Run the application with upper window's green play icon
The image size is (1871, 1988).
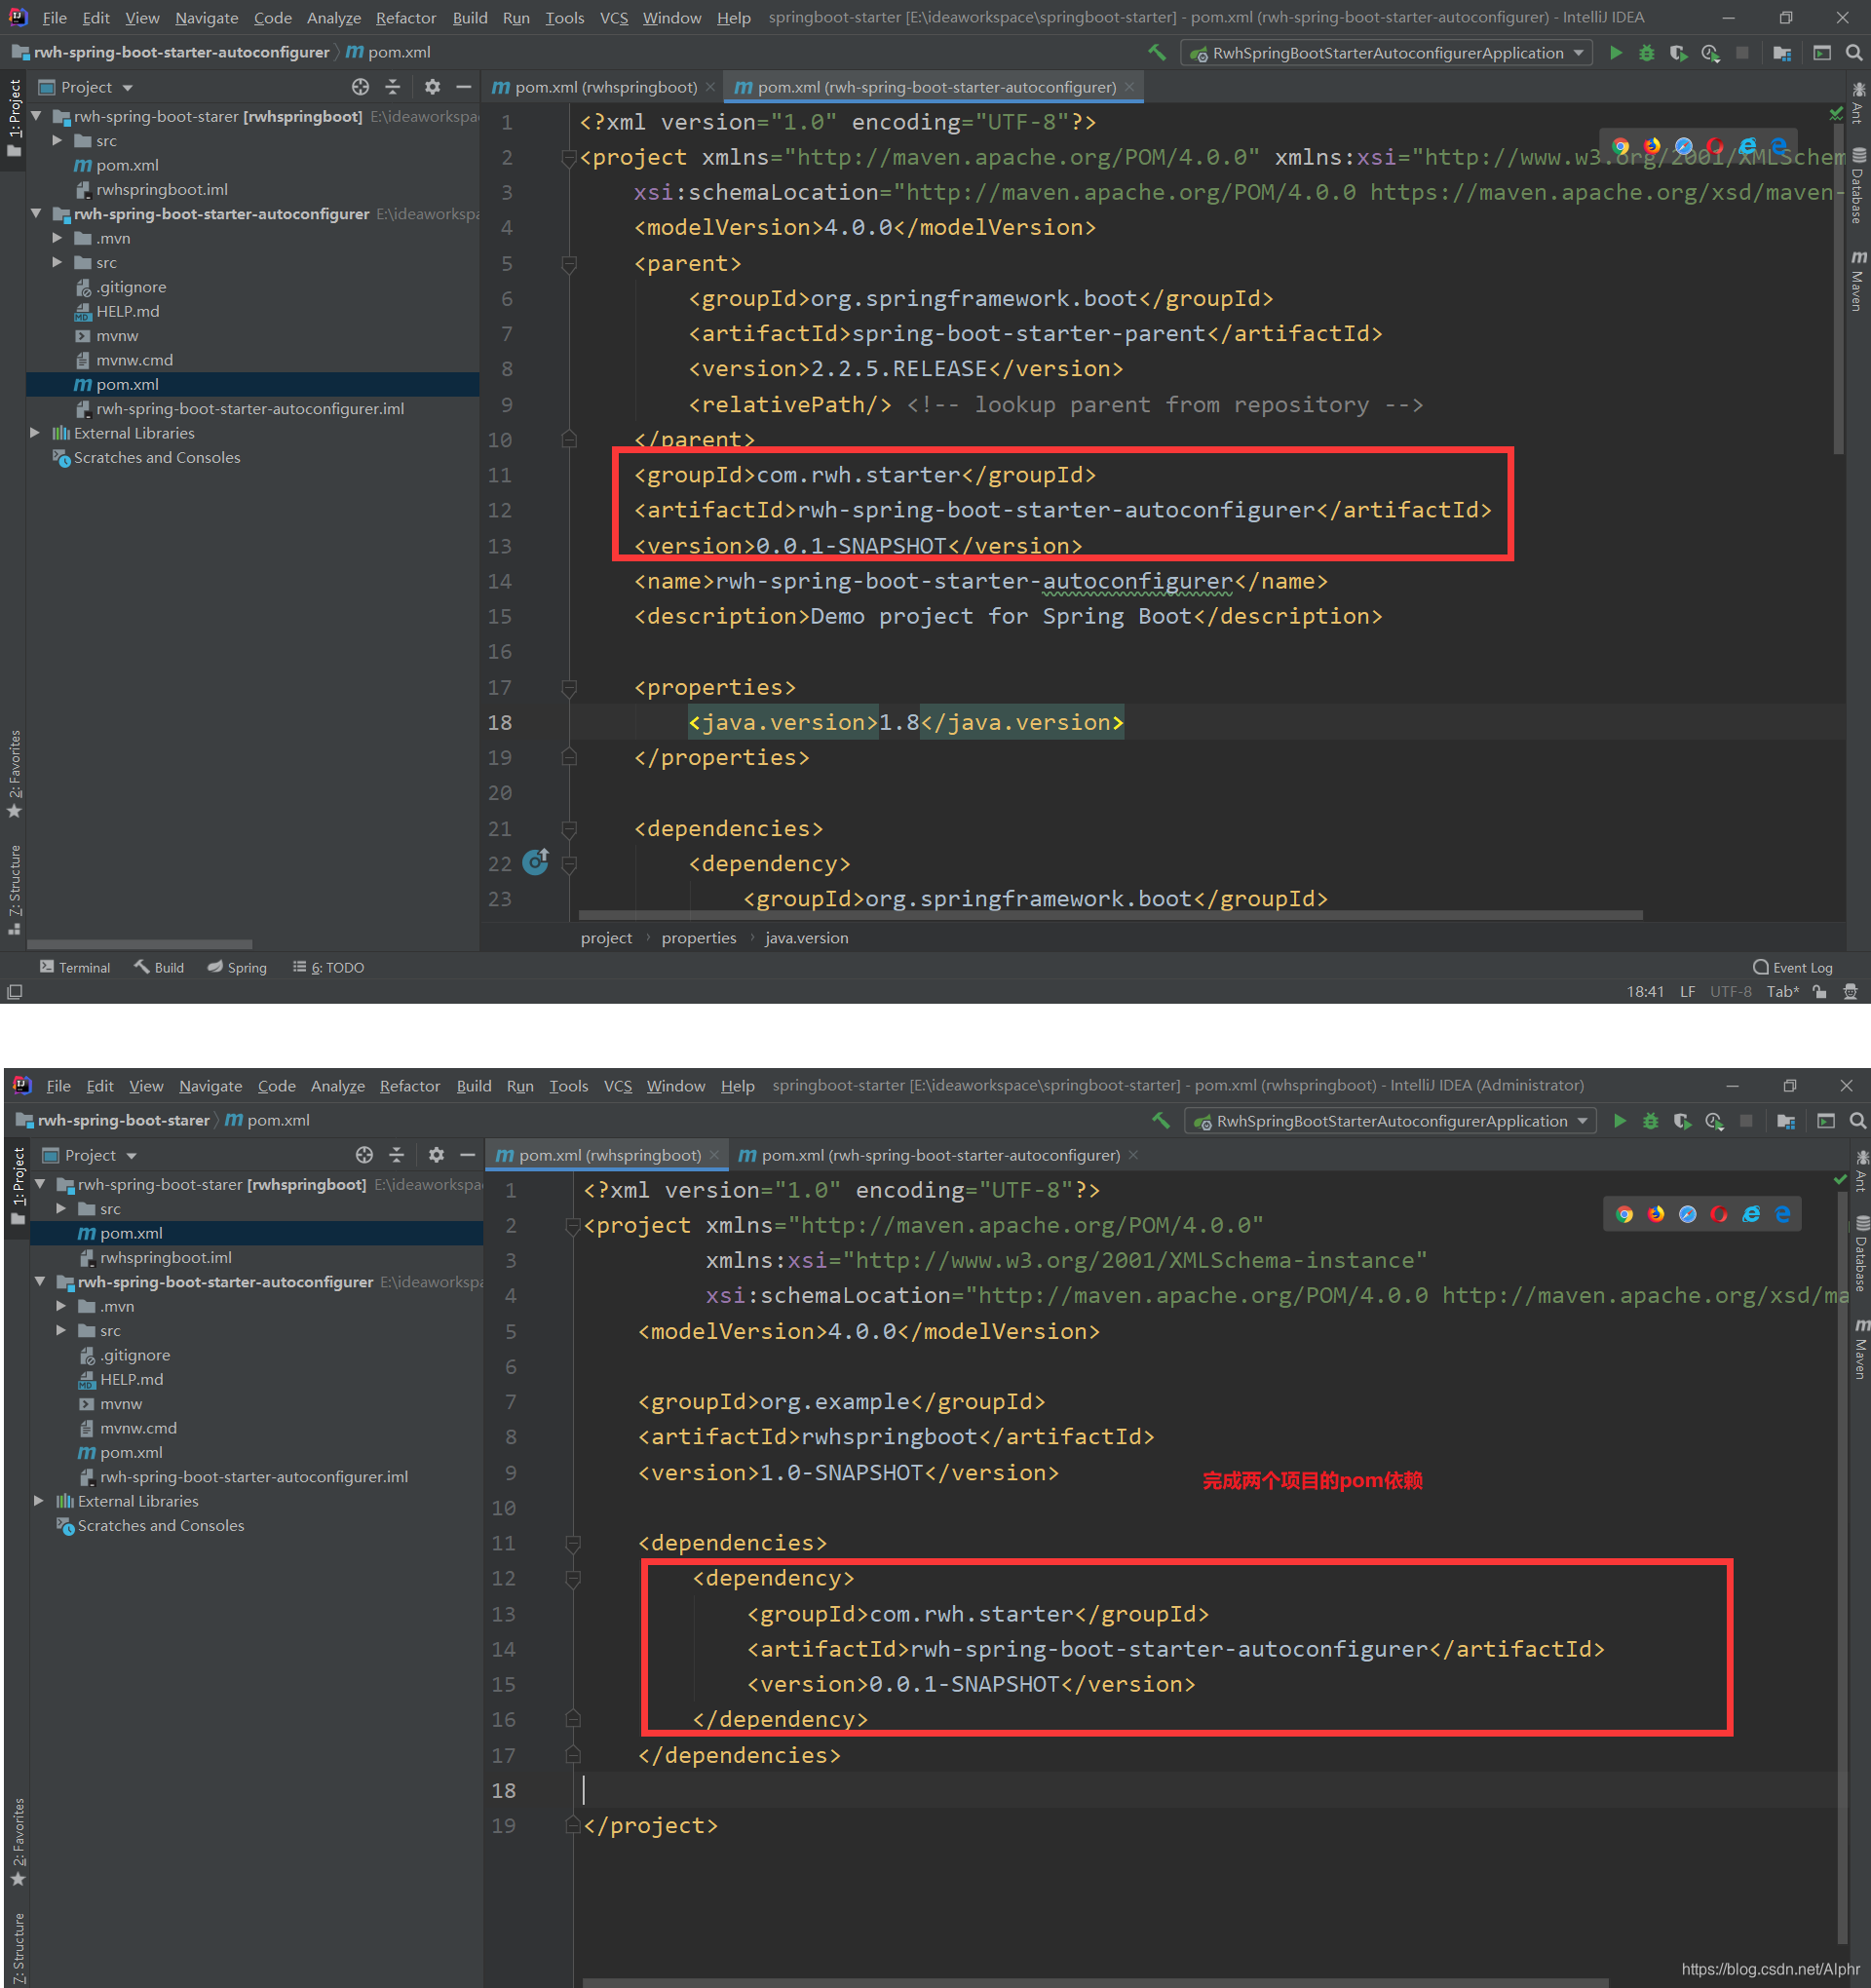pyautogui.click(x=1616, y=53)
